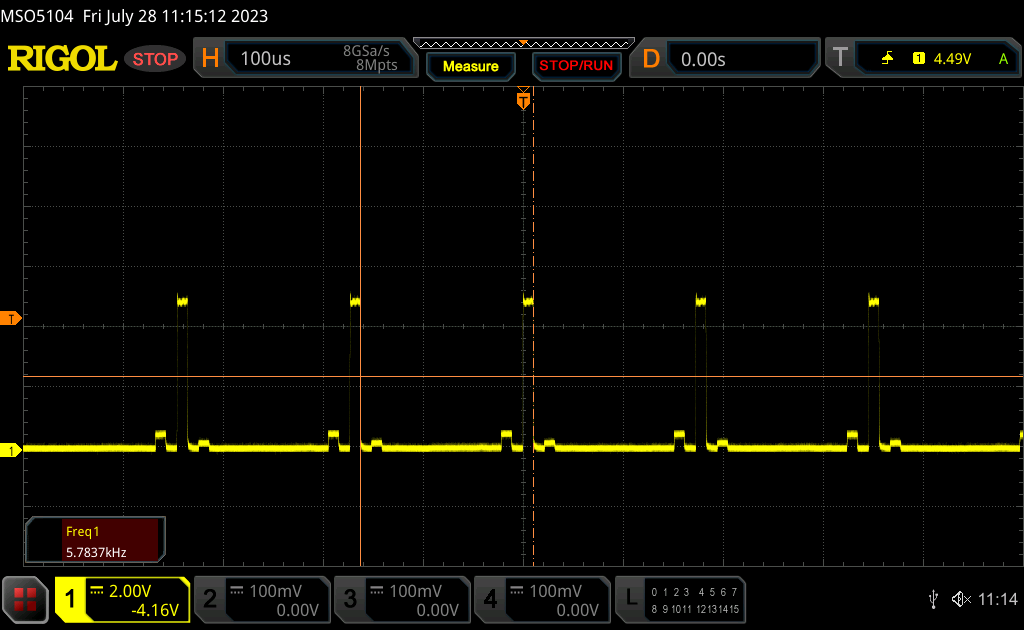This screenshot has height=630, width=1024.
Task: Select the horizontal trigger position marker T
Action: point(523,99)
